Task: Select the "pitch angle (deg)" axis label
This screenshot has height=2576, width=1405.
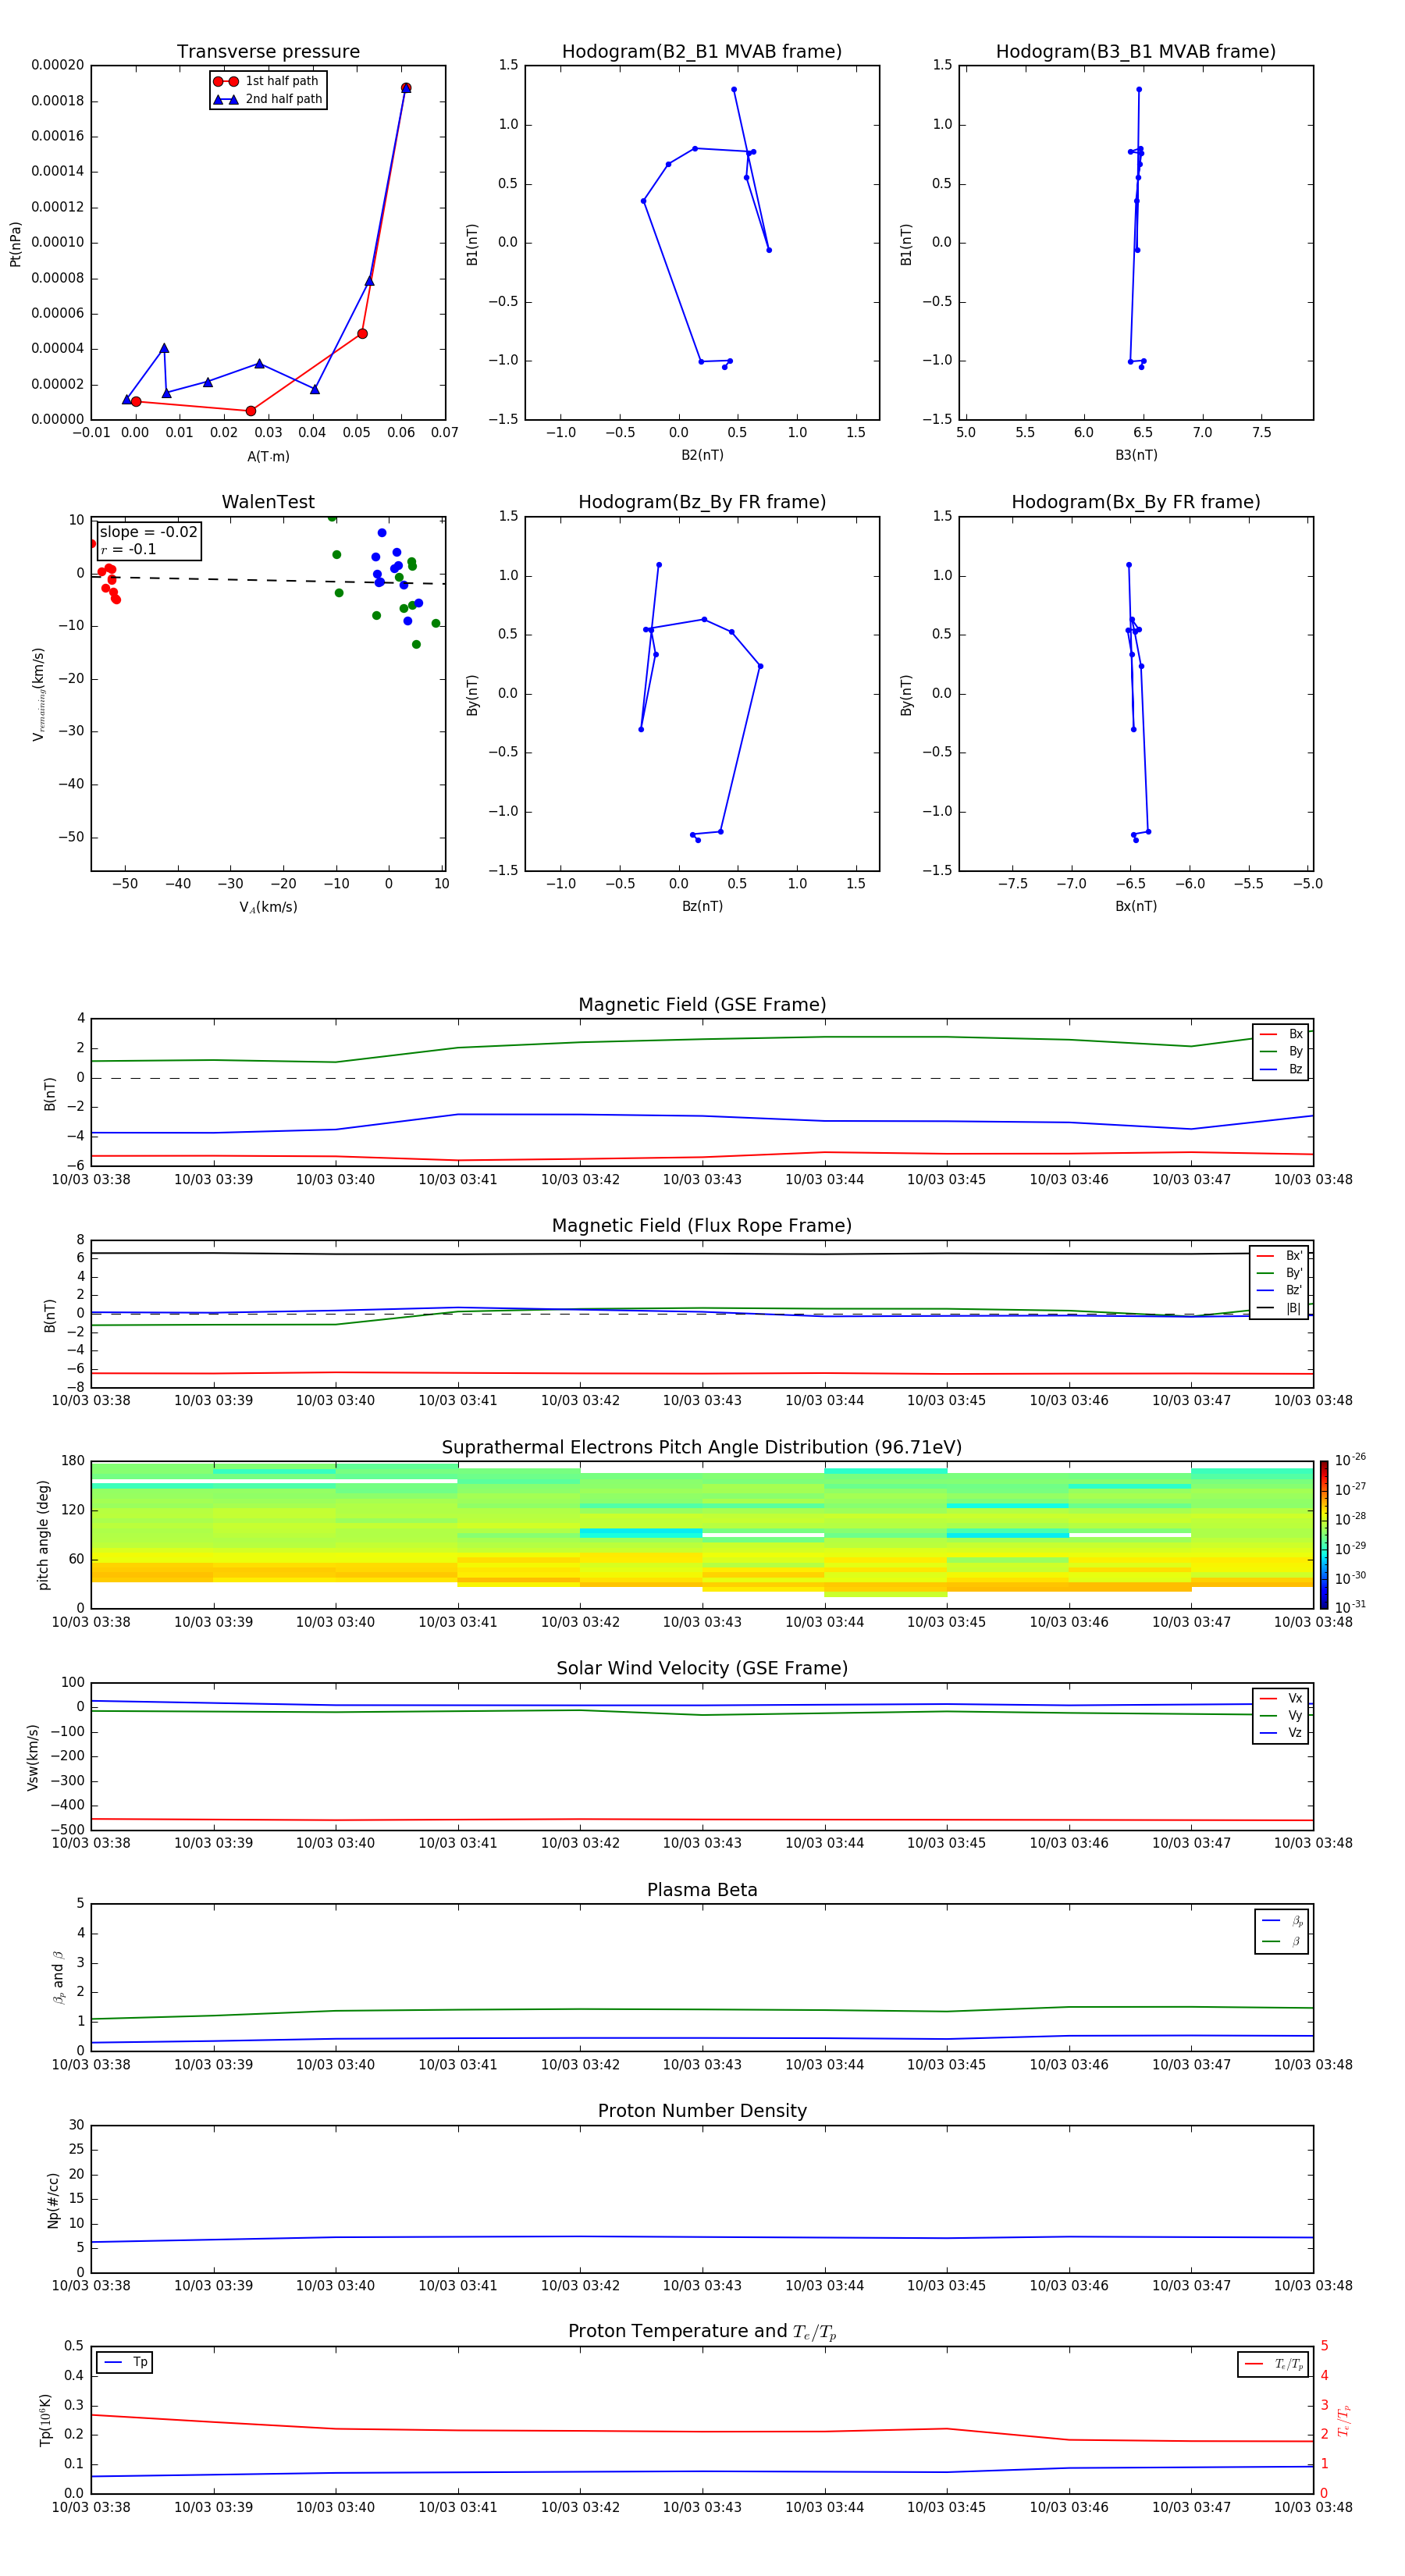Action: [43, 1535]
